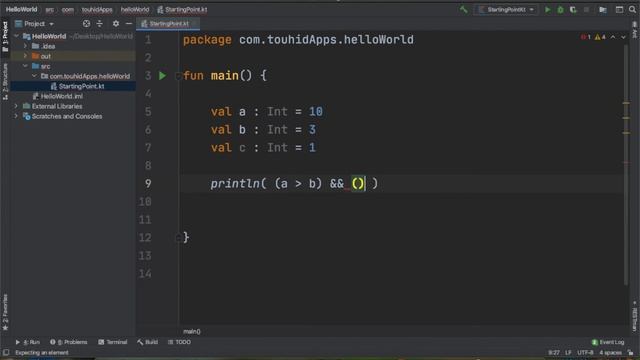Click the touhidApps breadcrumb in navigation bar

pyautogui.click(x=97, y=9)
